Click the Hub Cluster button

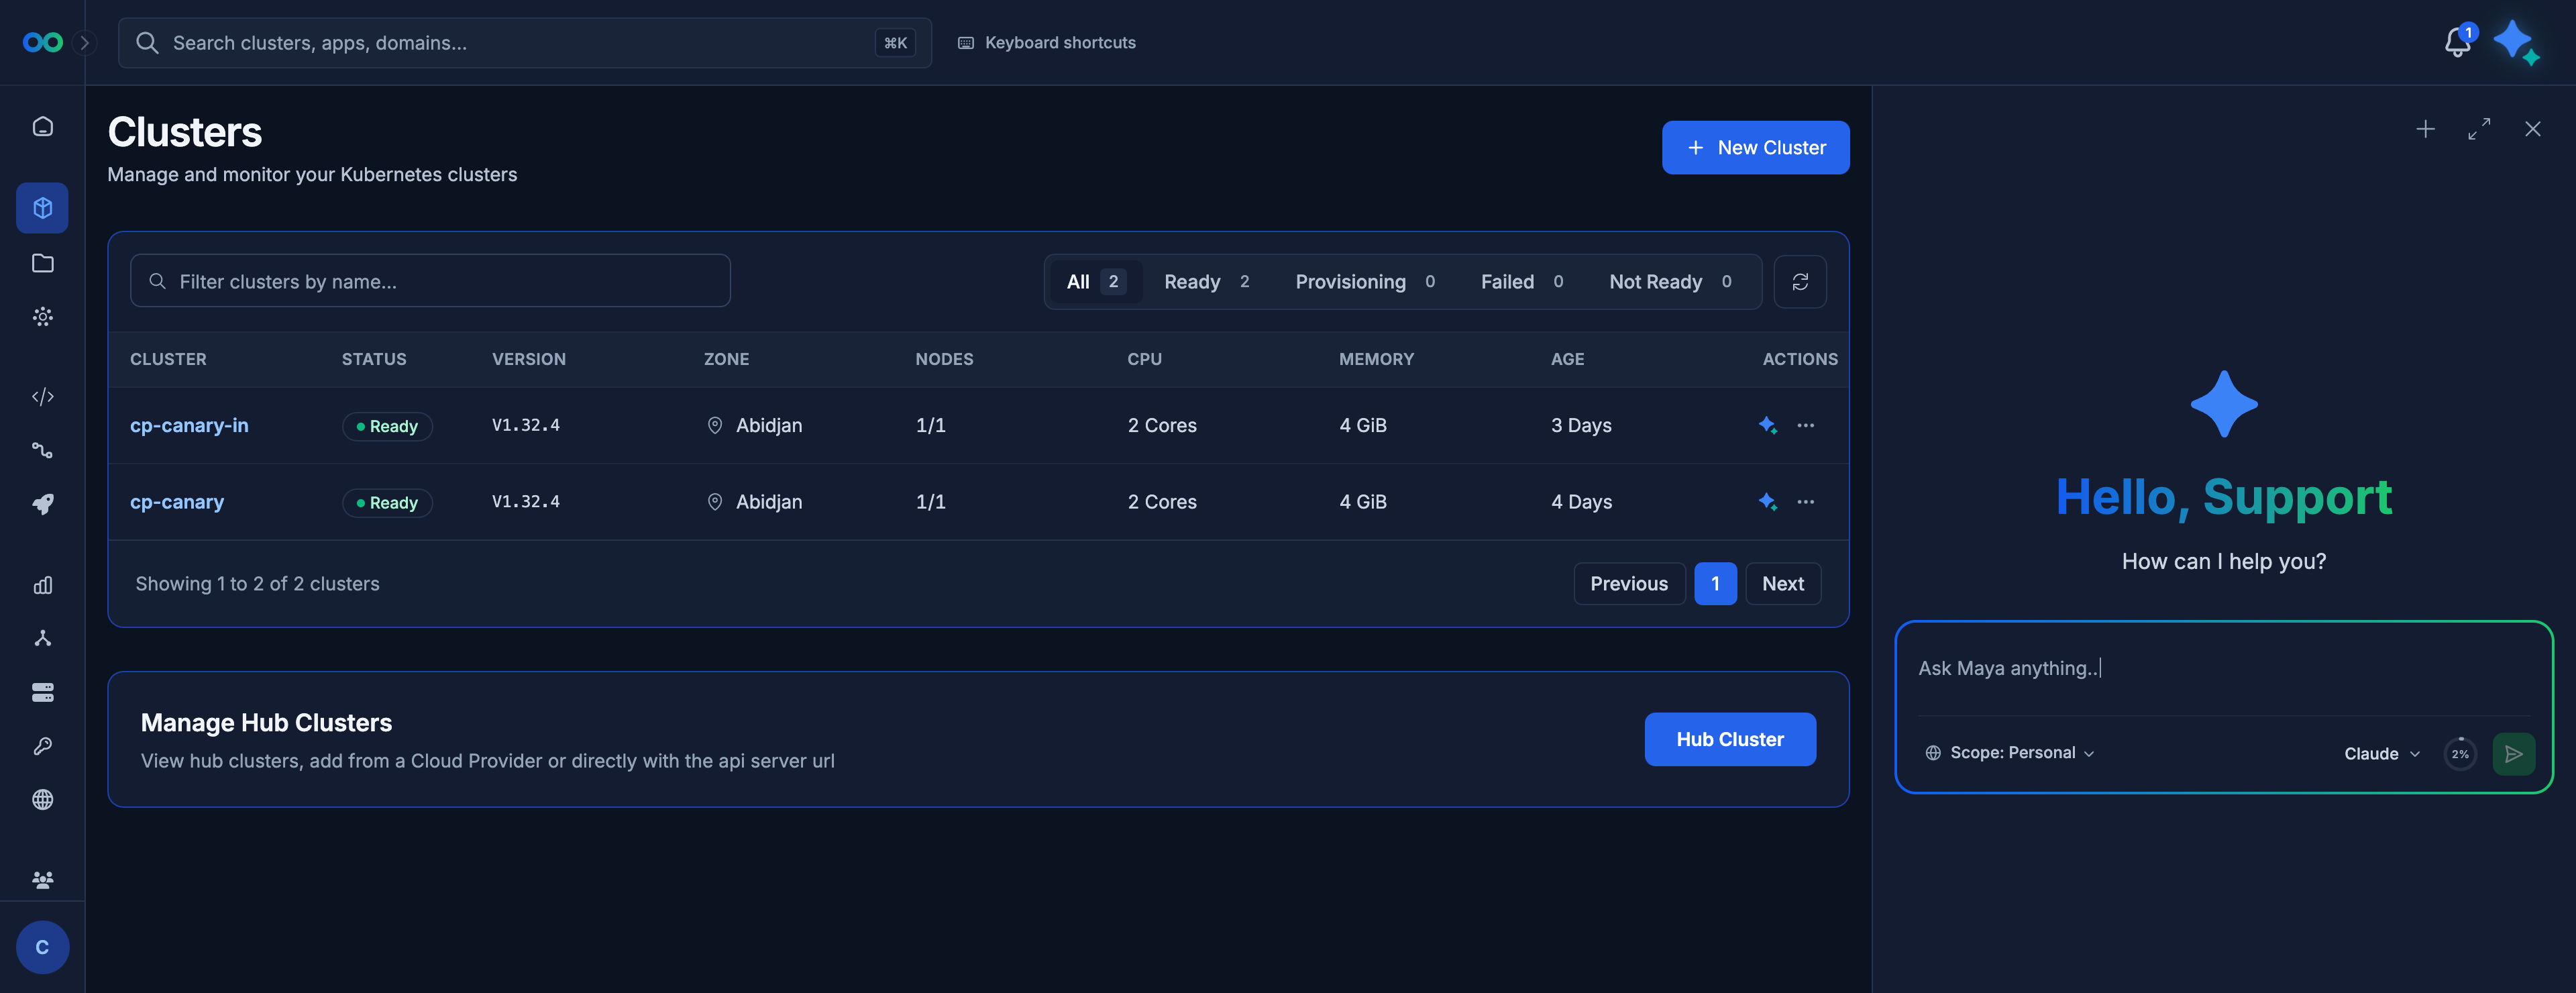(x=1729, y=739)
